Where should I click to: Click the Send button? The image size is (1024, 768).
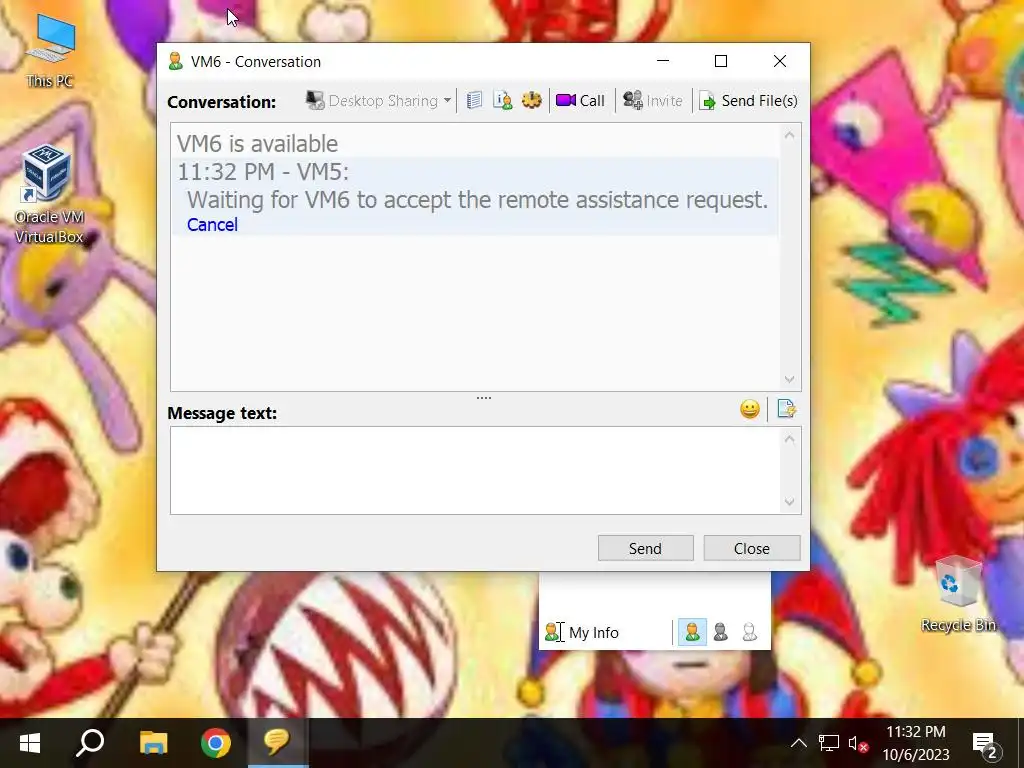[645, 549]
